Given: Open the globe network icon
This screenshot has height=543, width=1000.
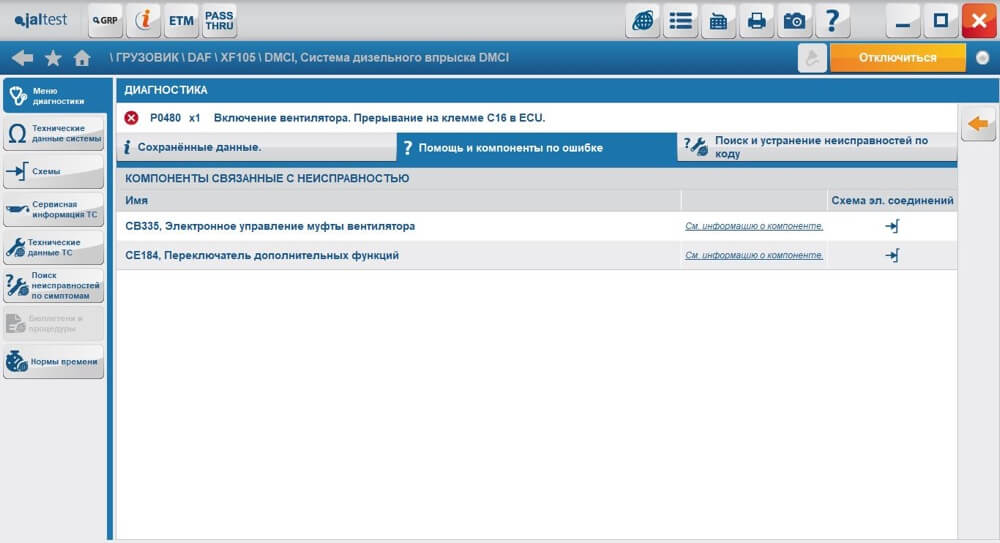Looking at the screenshot, I should point(642,20).
